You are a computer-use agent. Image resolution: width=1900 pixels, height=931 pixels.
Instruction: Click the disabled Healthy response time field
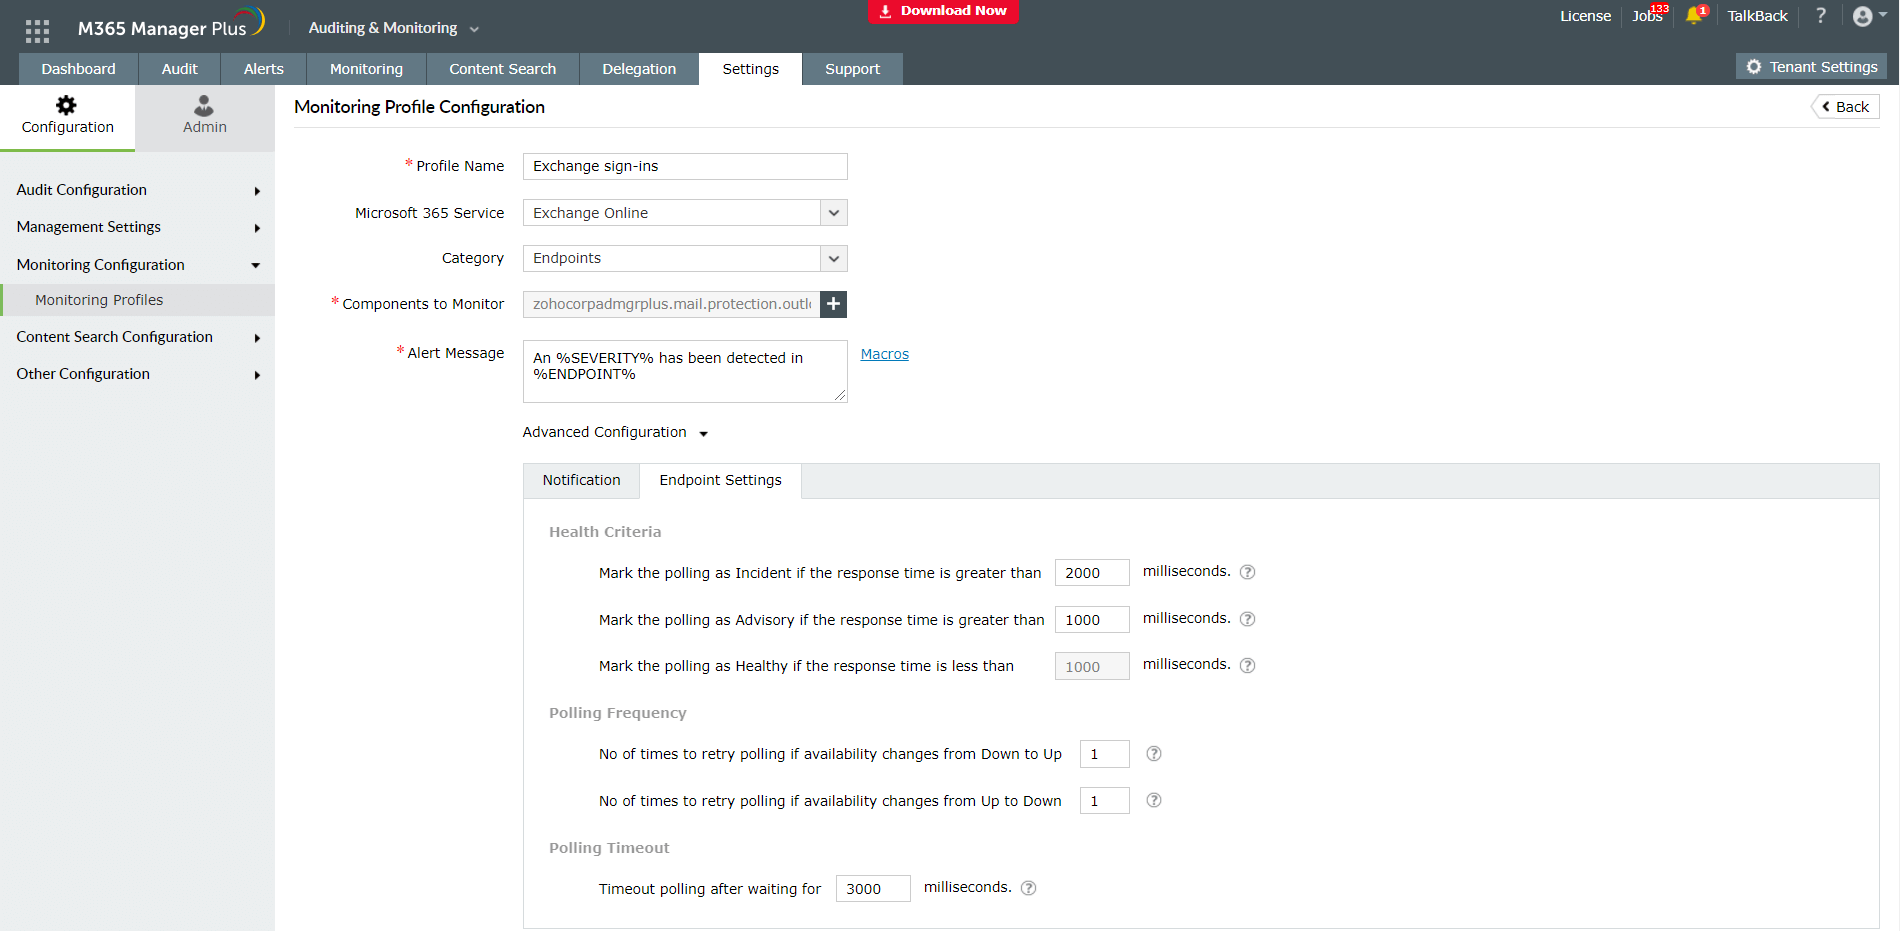(x=1092, y=666)
